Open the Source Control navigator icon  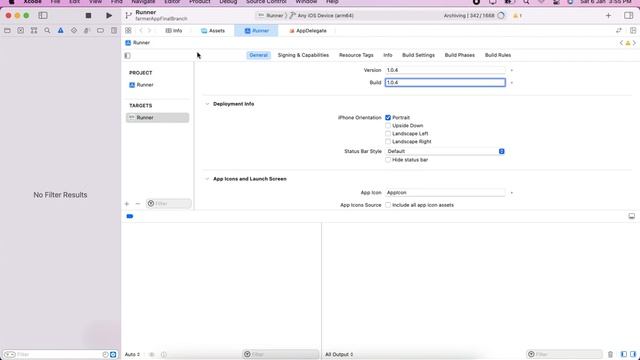coord(20,31)
